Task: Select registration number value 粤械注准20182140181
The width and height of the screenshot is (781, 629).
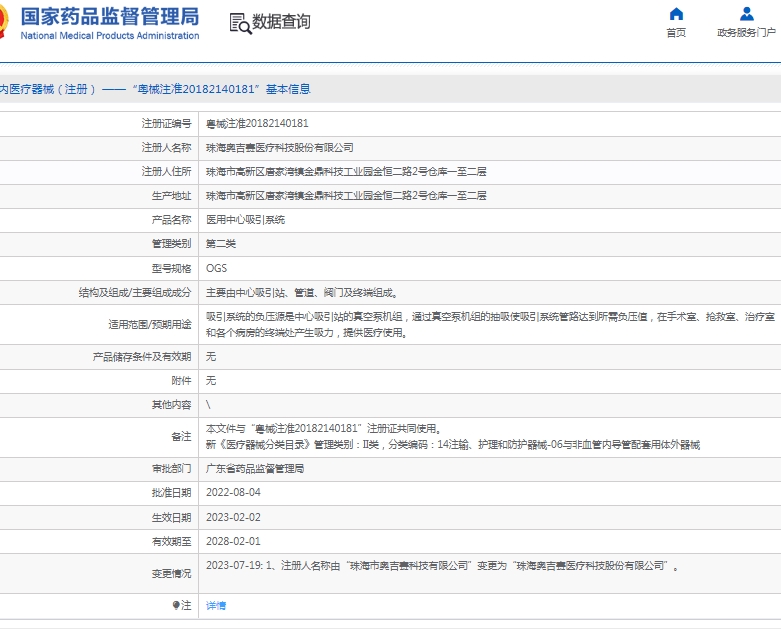Action: (257, 123)
